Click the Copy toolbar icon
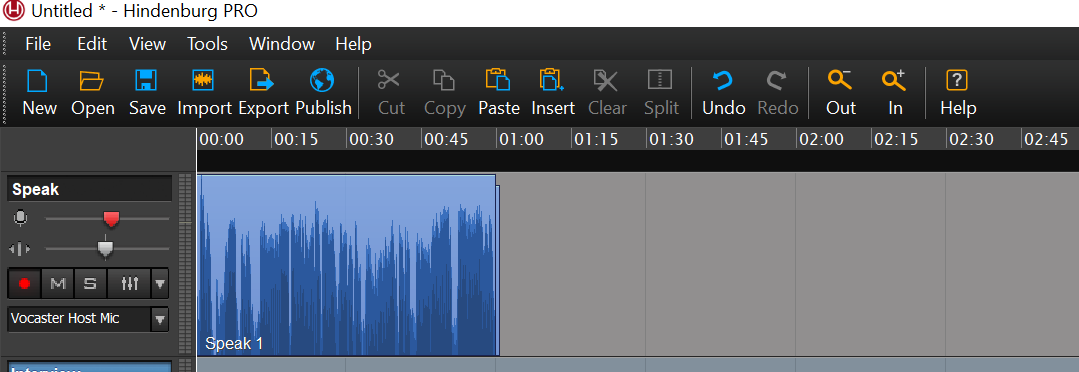The width and height of the screenshot is (1079, 372). [x=444, y=81]
